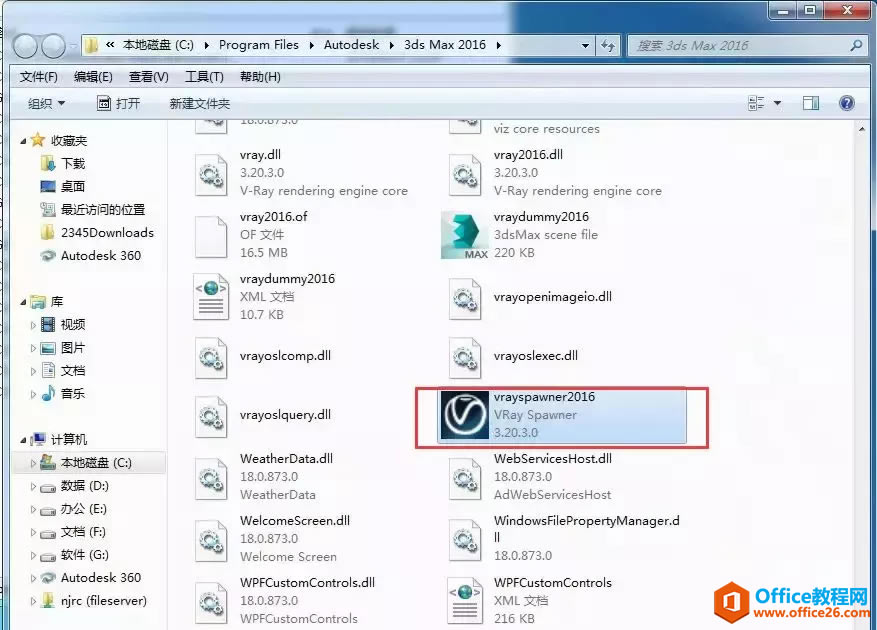Select Autodesk 360 under computer
This screenshot has height=630, width=877.
point(101,577)
